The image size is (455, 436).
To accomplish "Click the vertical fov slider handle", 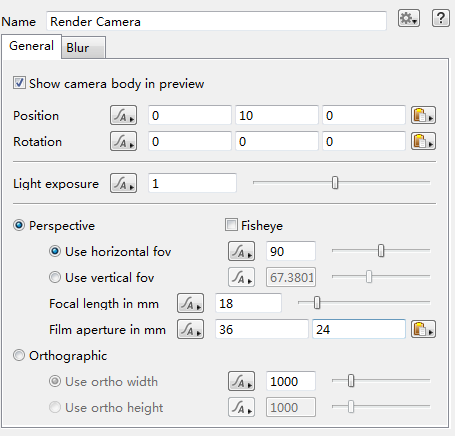I will tap(369, 277).
